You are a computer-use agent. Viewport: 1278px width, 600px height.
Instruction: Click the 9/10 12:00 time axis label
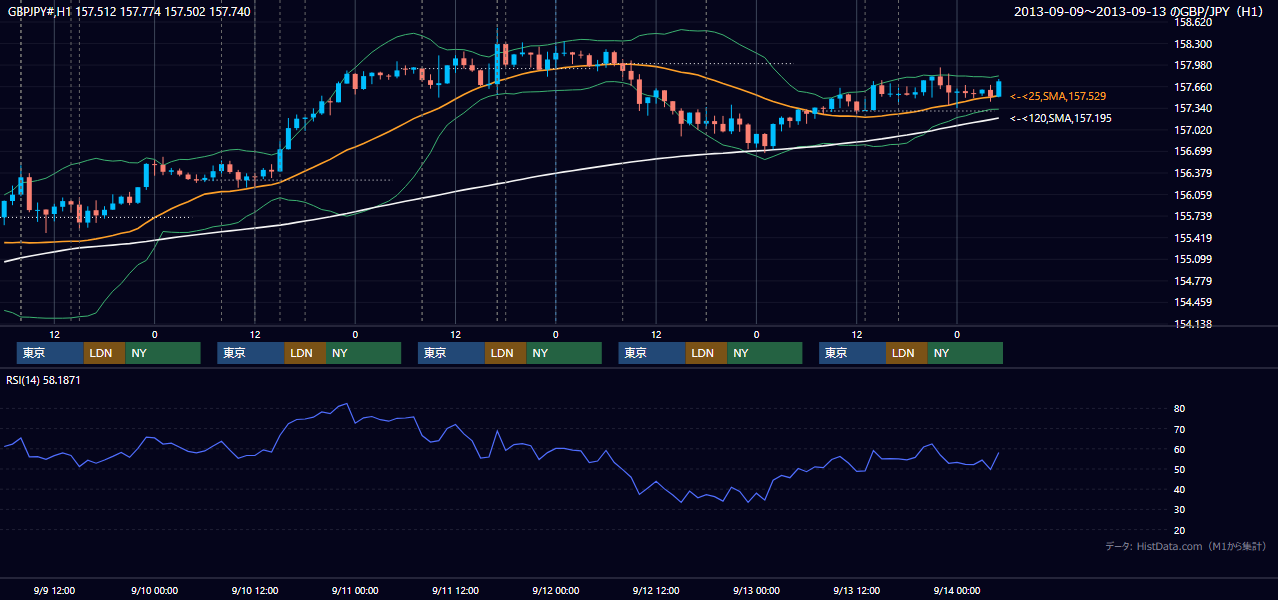[x=254, y=590]
